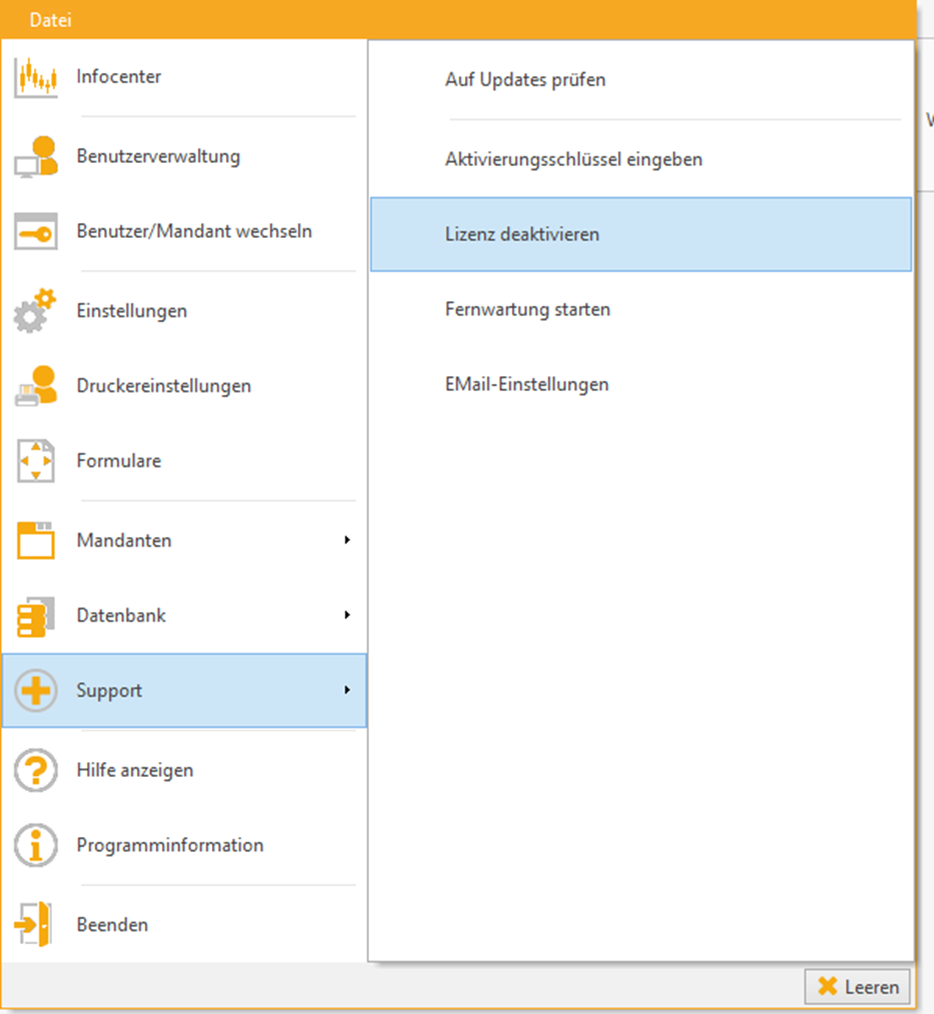Screen dimensions: 934x1014
Task: Click the Einstellungen gear icon
Action: [36, 311]
